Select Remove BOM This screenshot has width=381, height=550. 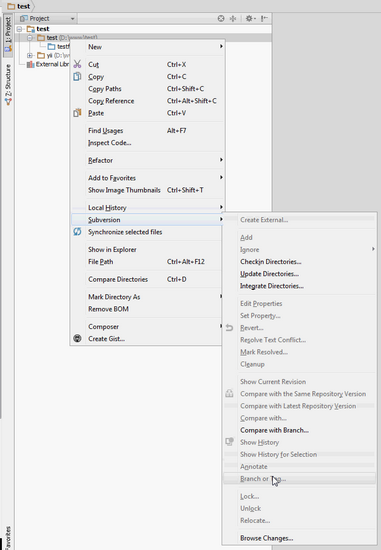click(108, 309)
